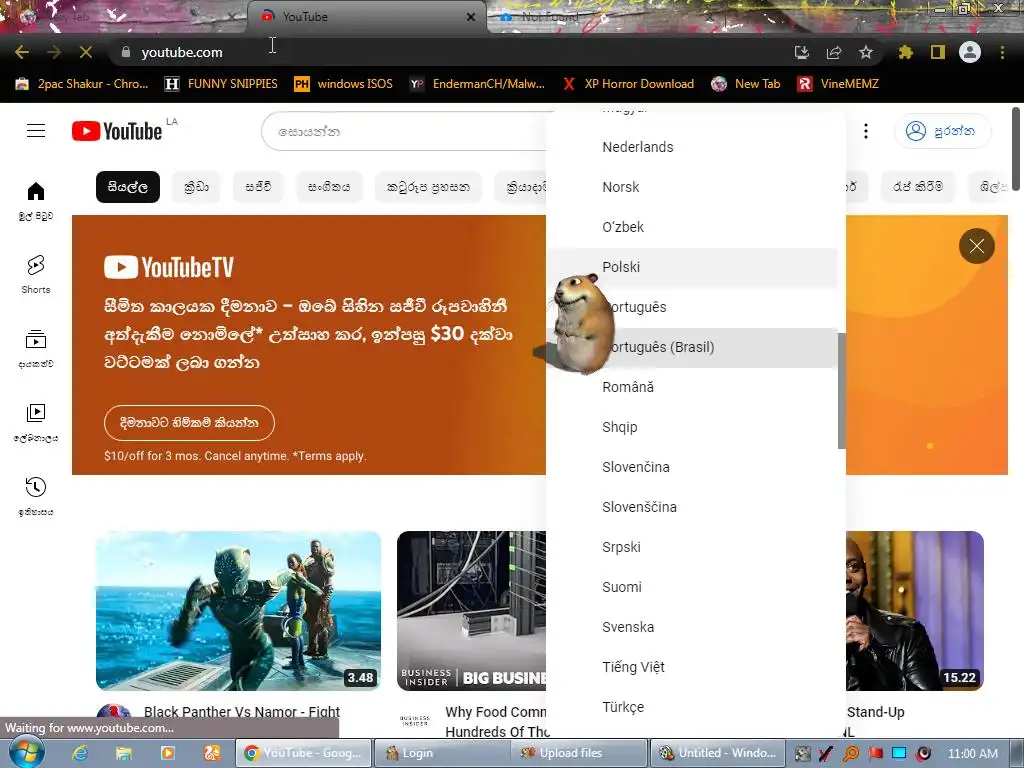1024x768 pixels.
Task: Select Nederlands language
Action: pyautogui.click(x=692, y=147)
